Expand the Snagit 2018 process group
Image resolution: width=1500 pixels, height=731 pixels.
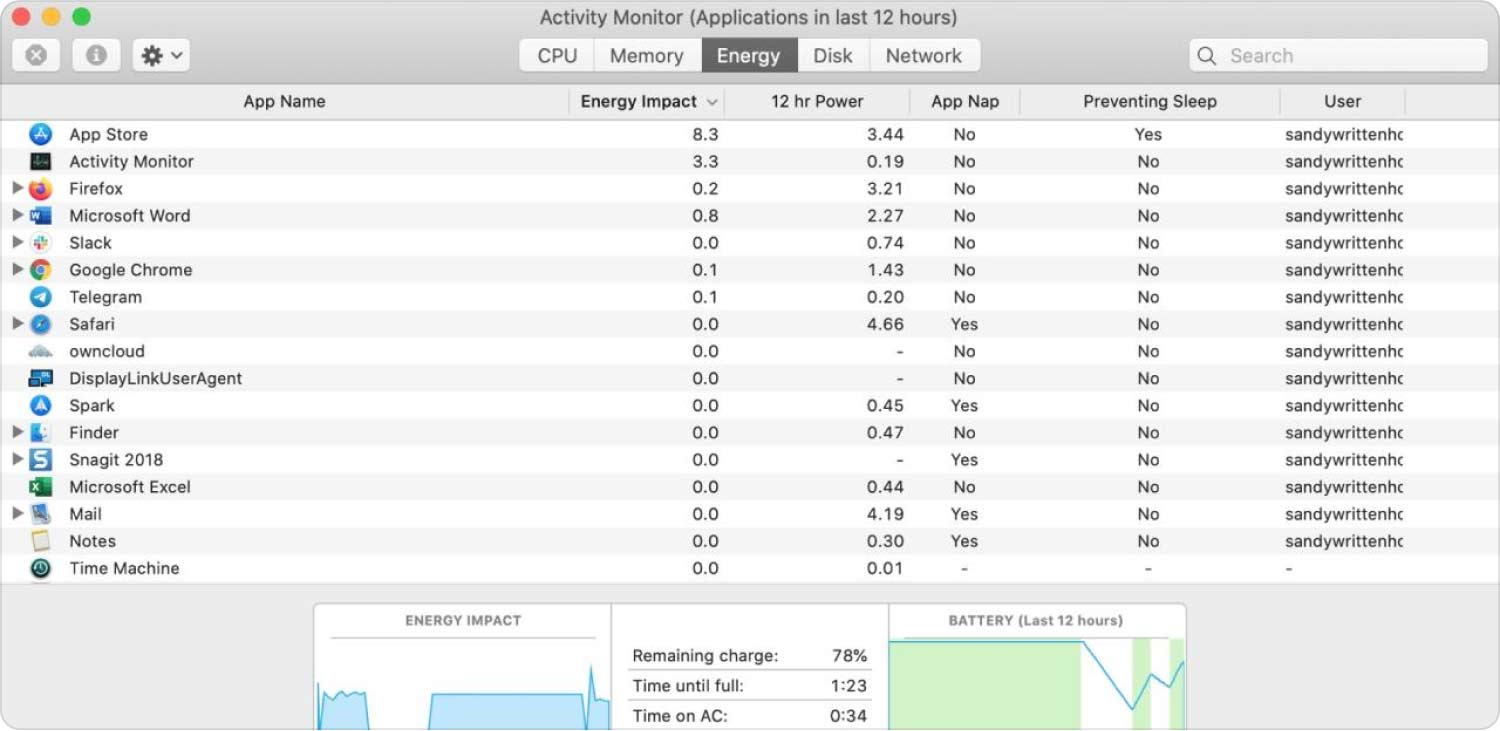click(x=18, y=459)
